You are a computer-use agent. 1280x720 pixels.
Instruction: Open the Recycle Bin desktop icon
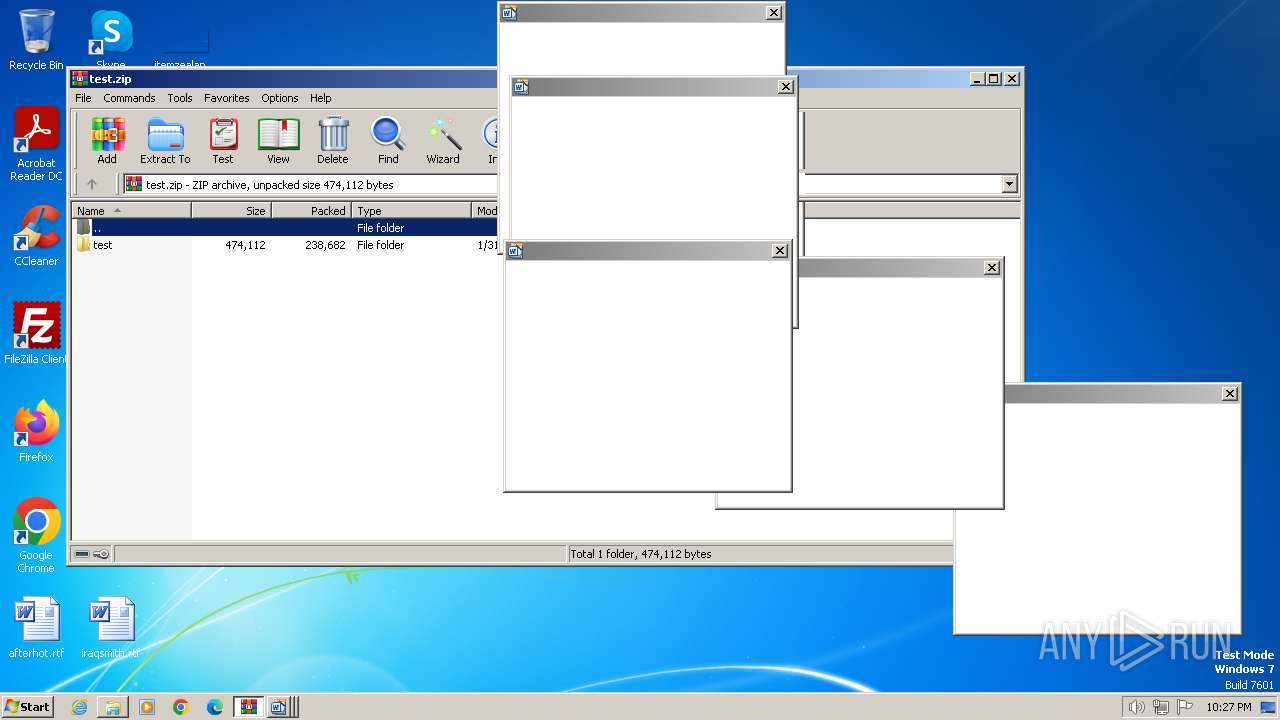(36, 40)
